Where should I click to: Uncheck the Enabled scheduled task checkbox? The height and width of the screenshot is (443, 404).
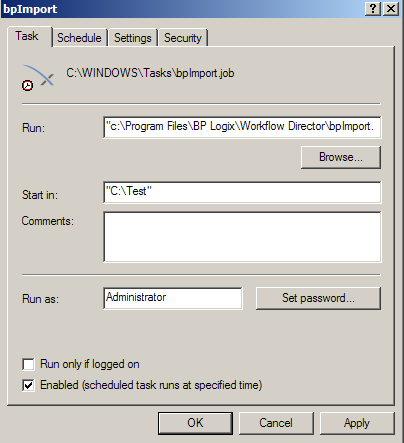(x=28, y=385)
